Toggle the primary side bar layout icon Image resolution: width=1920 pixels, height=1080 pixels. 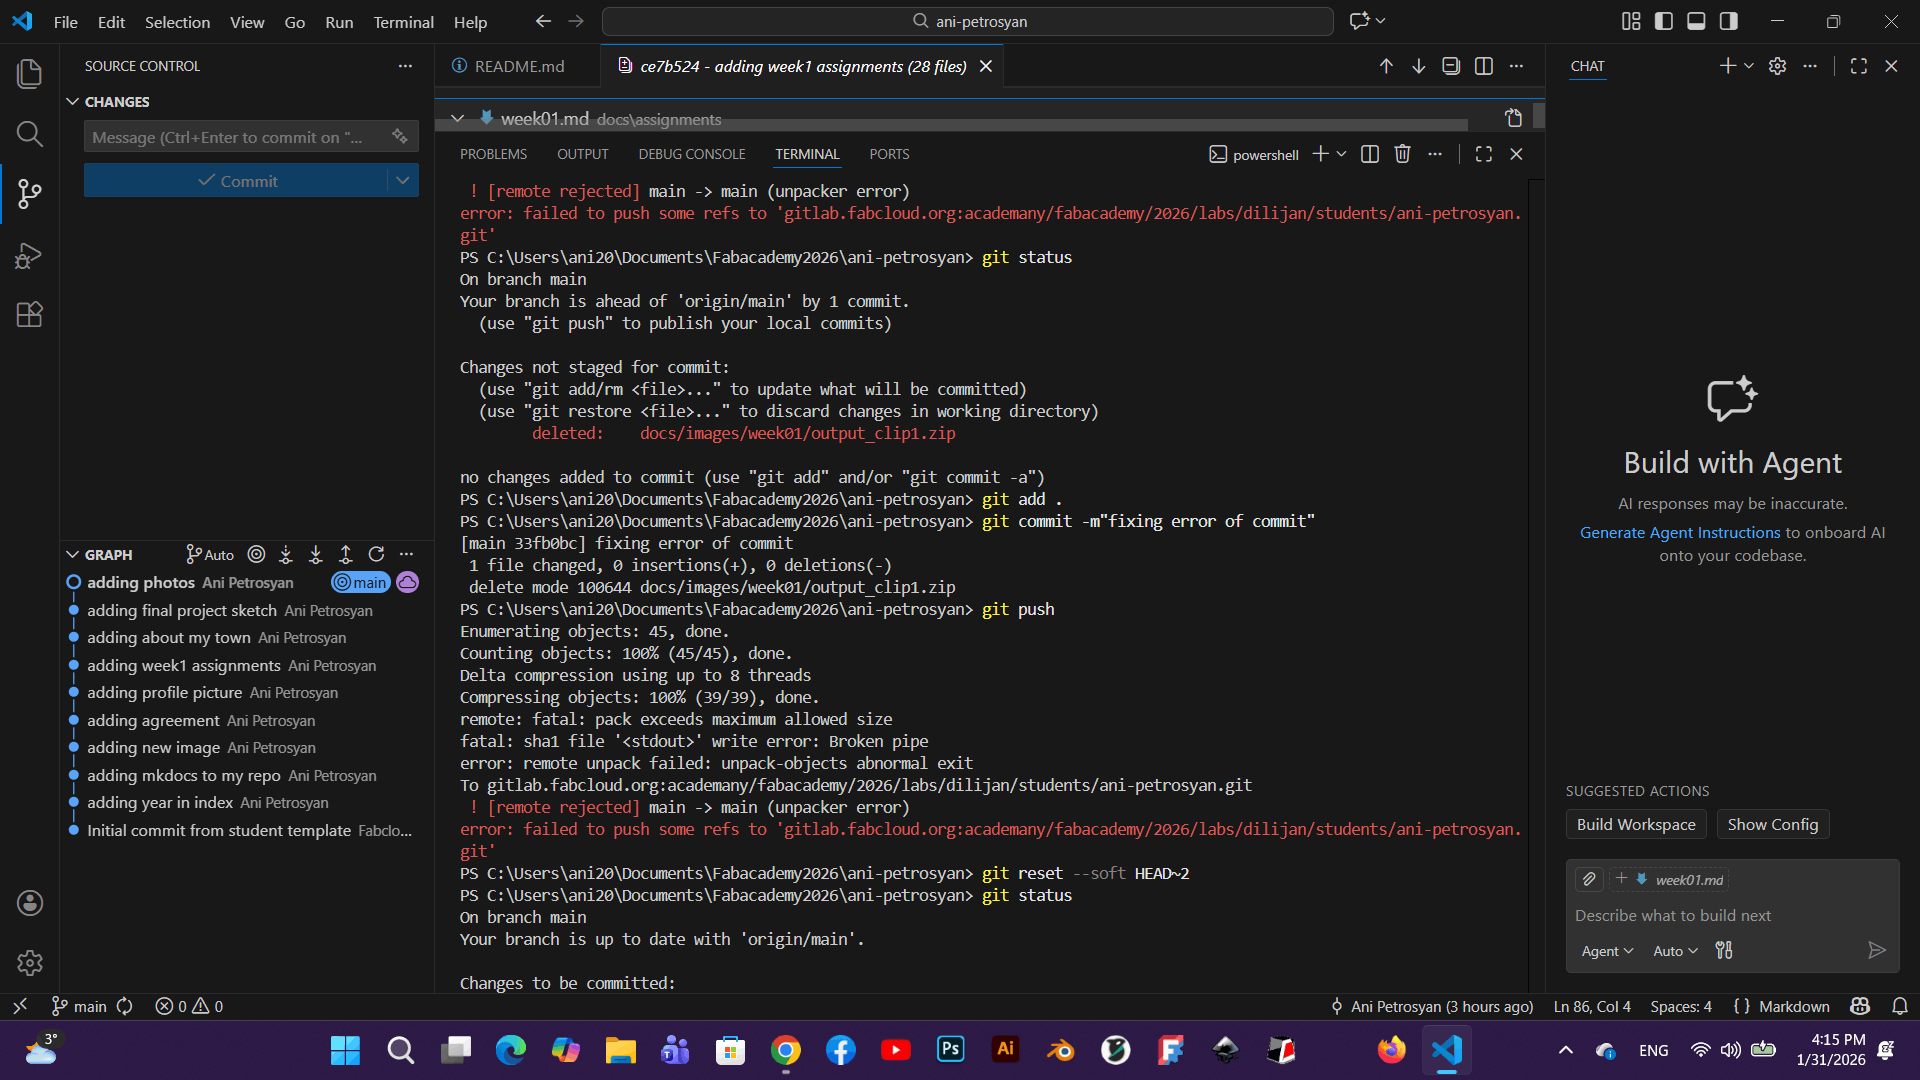tap(1664, 21)
